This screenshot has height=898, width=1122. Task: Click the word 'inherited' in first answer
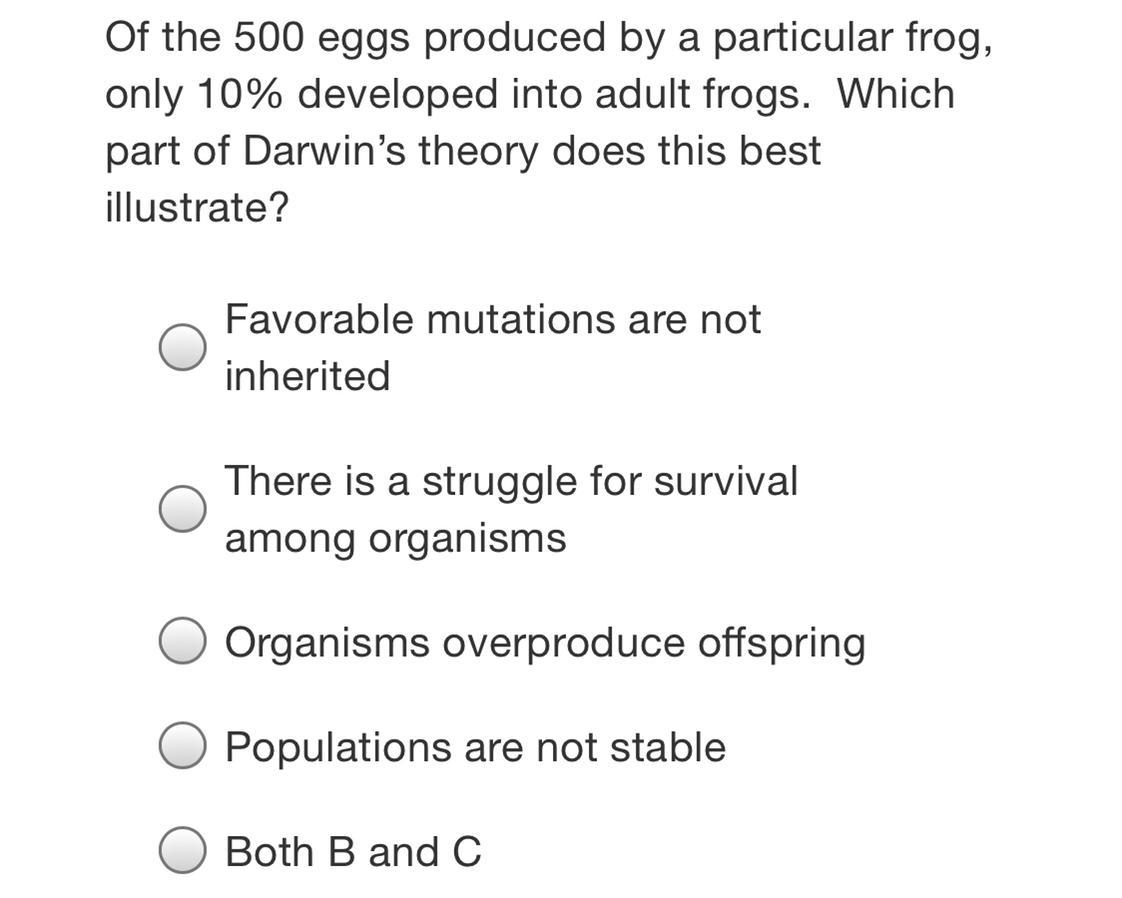pyautogui.click(x=308, y=376)
